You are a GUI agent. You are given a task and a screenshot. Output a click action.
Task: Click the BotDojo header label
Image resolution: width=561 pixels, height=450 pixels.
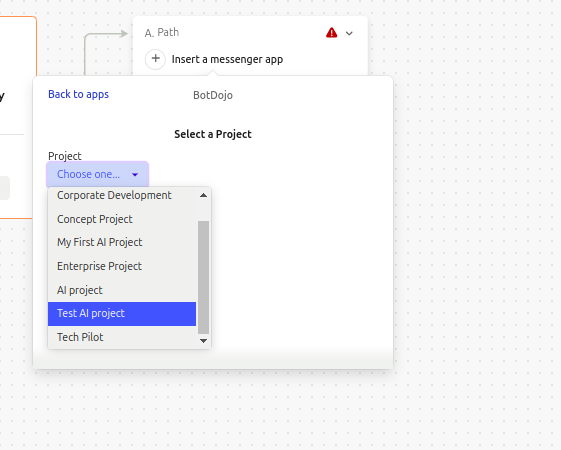tap(213, 95)
